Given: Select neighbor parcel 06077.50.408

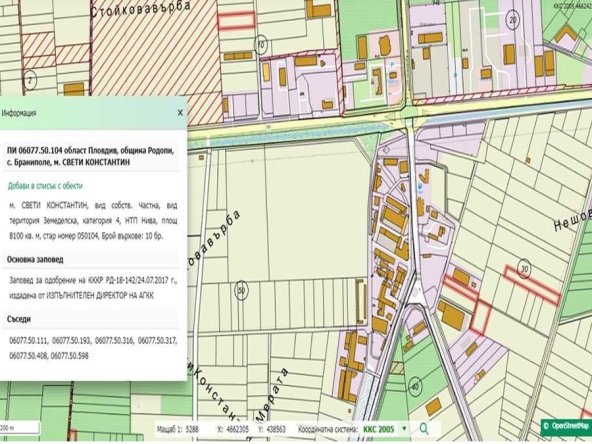Looking at the screenshot, I should point(29,356).
